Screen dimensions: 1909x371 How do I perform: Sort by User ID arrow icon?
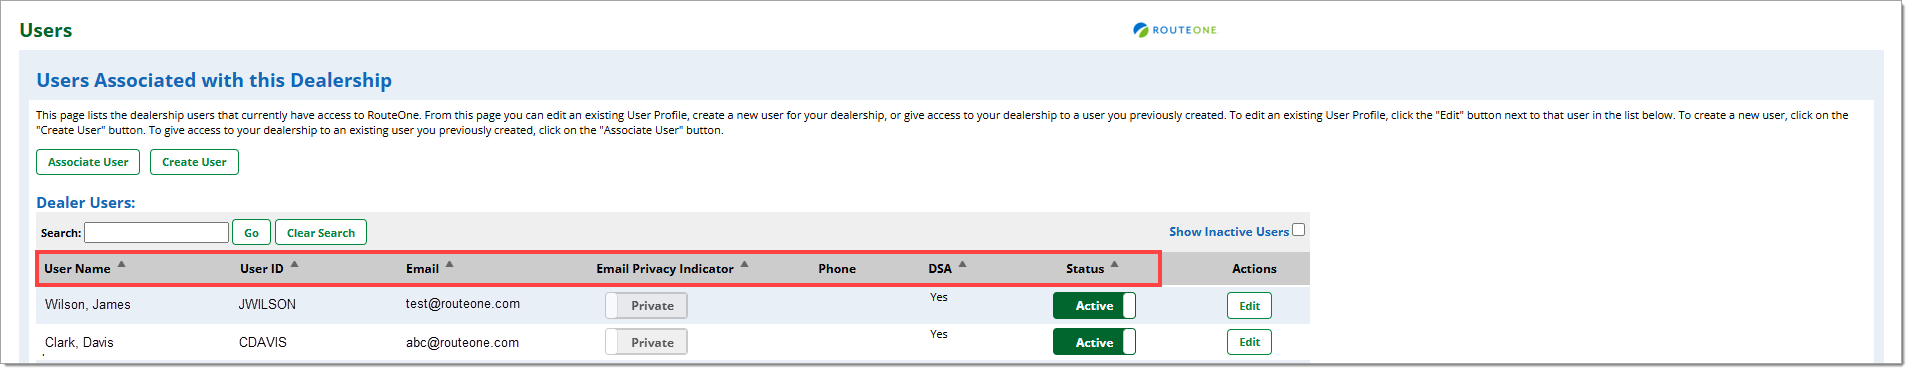point(294,264)
